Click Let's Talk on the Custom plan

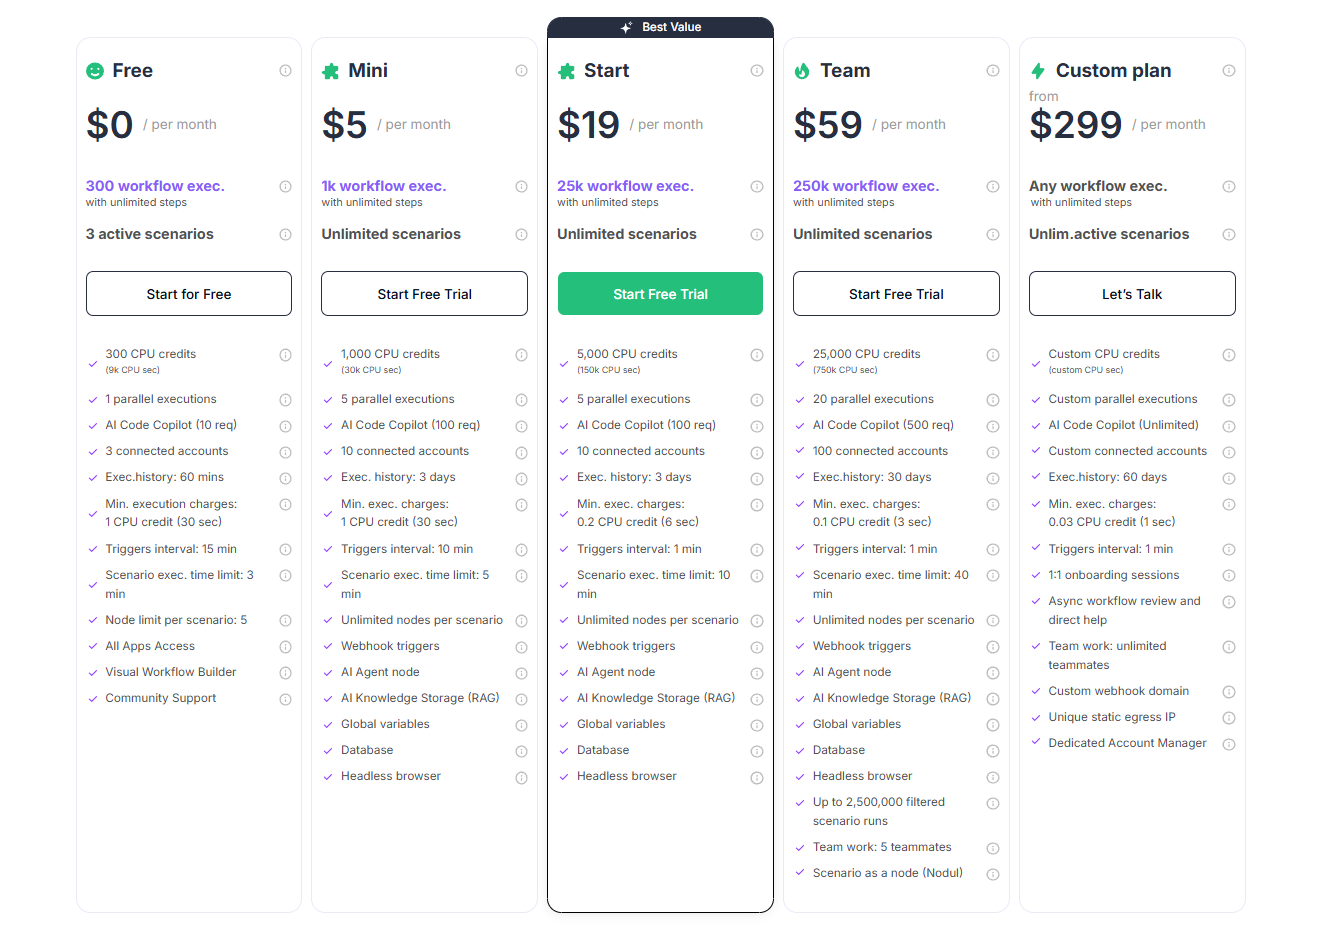(x=1132, y=293)
